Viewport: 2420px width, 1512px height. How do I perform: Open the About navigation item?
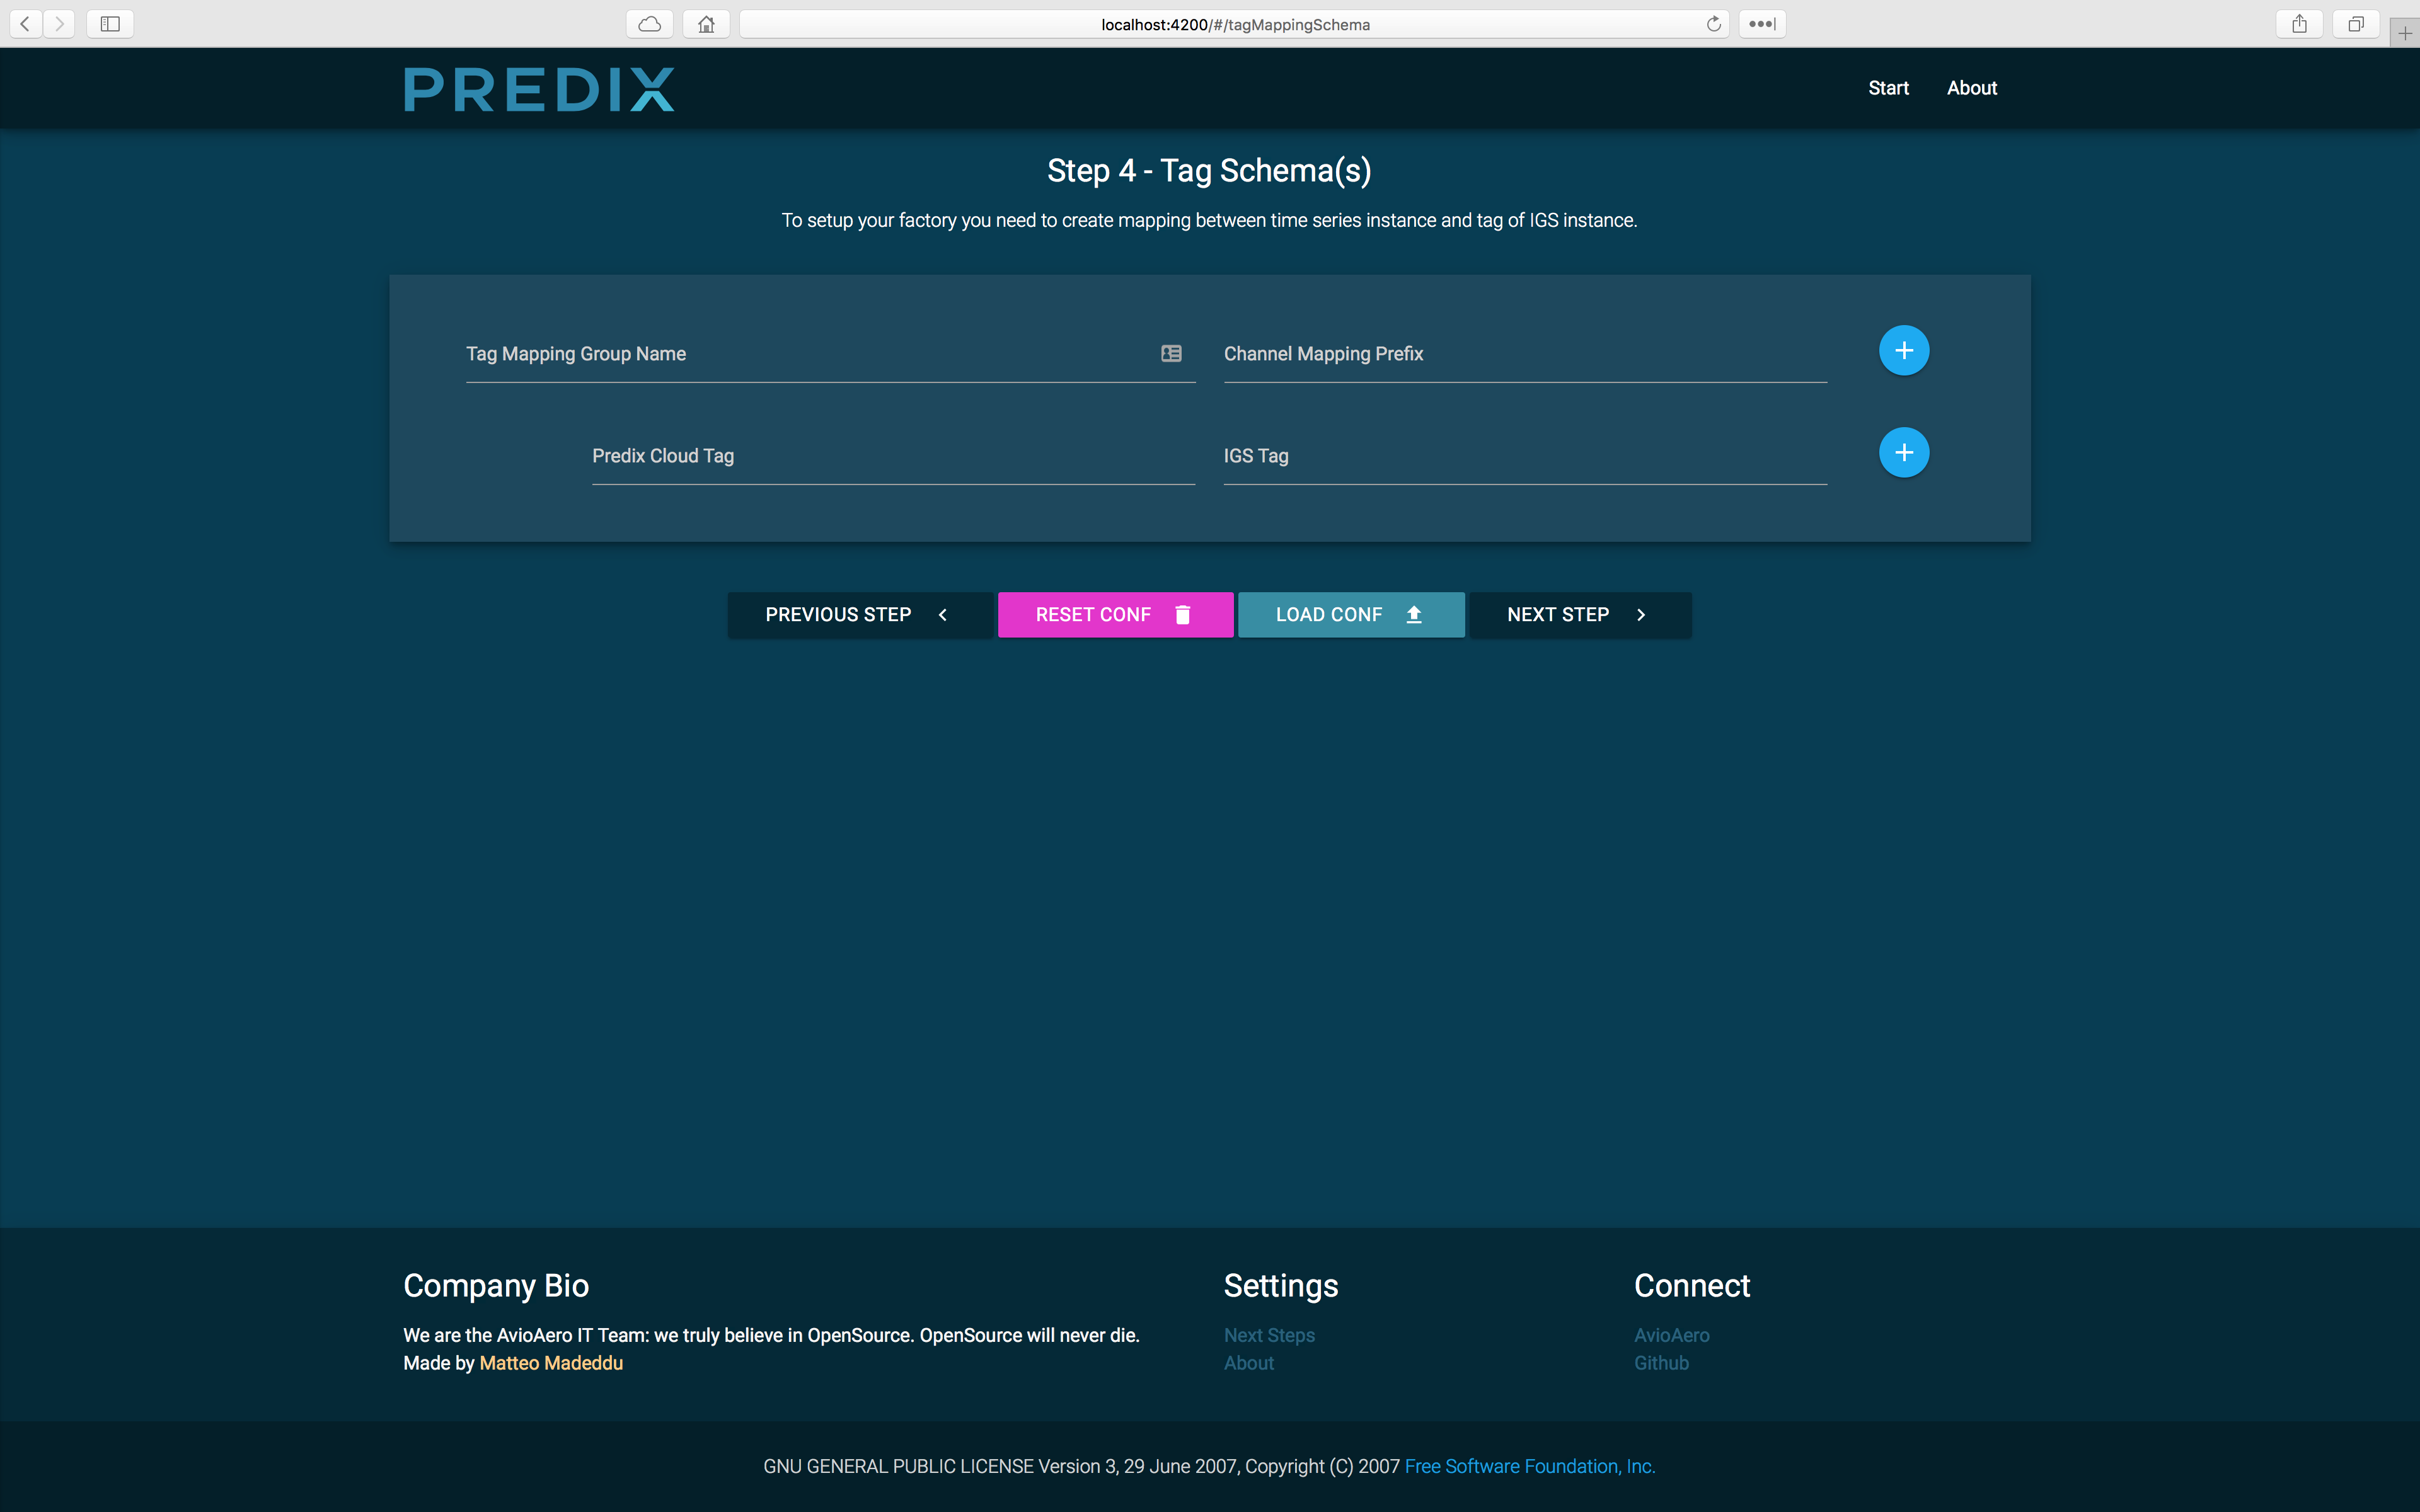coord(1971,88)
